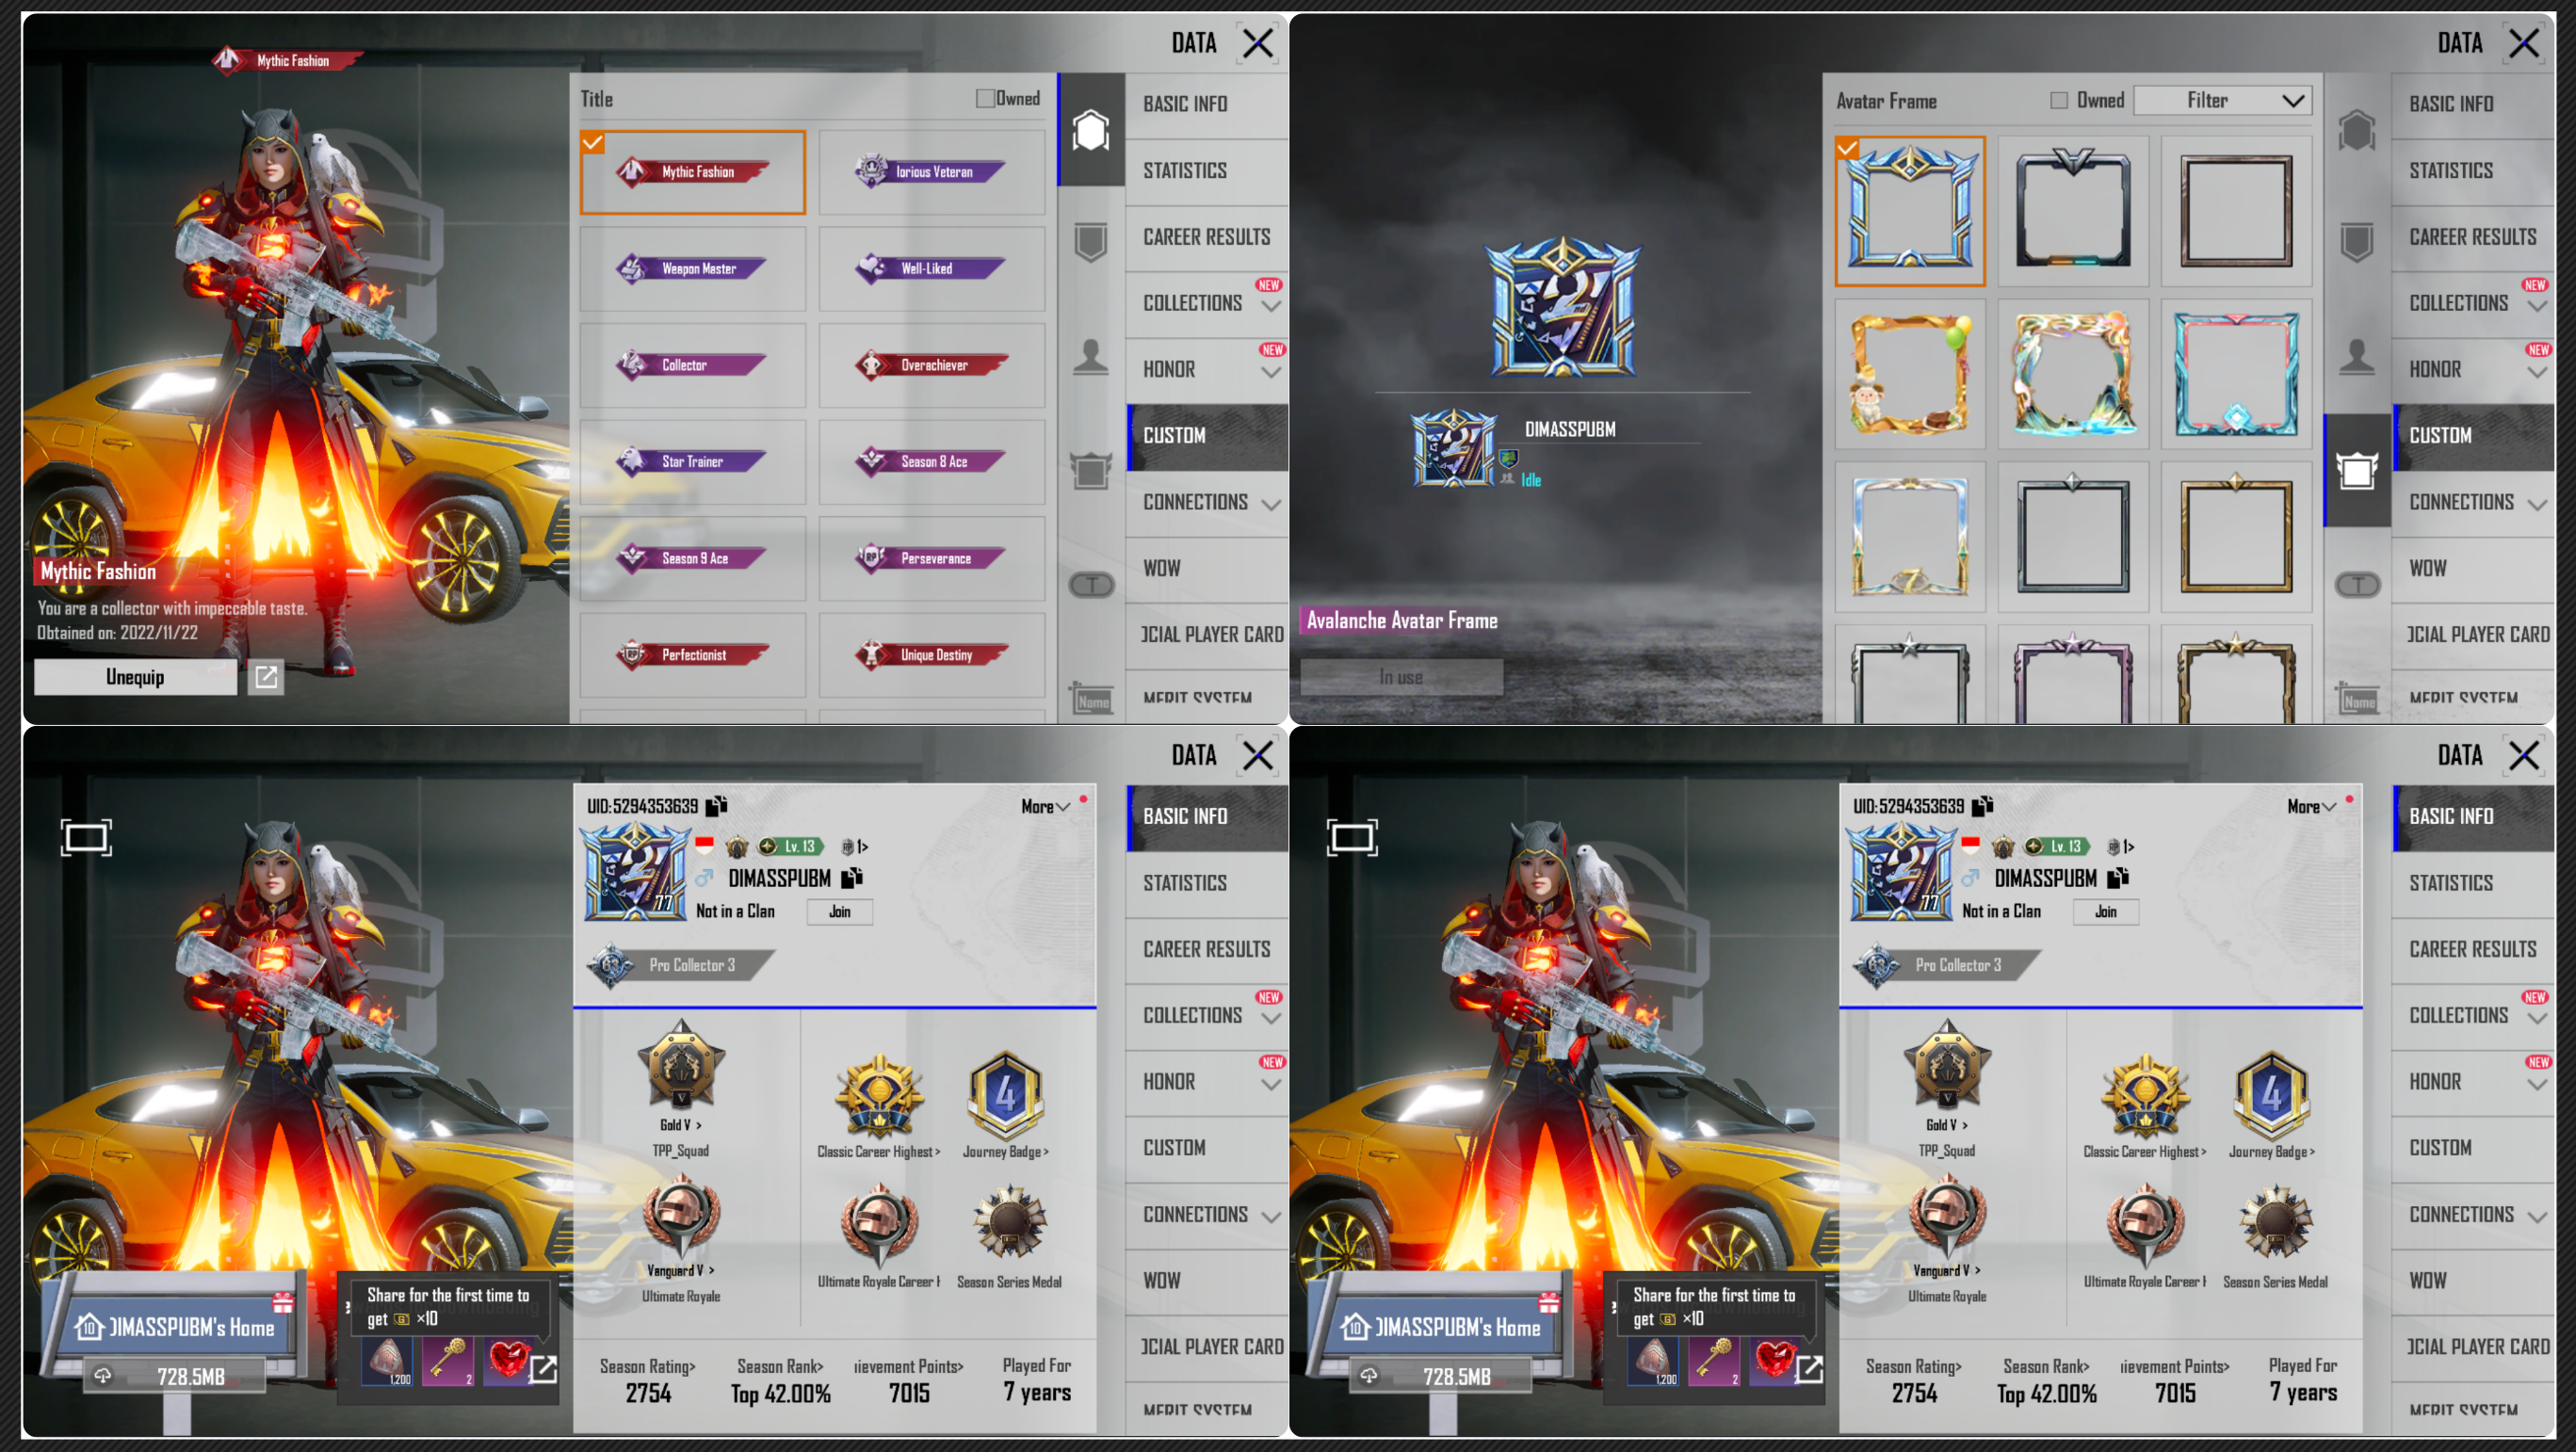Toggle the Owned checkbox in Title panel
Screen dimensions: 2576x1452
pyautogui.click(x=985, y=98)
